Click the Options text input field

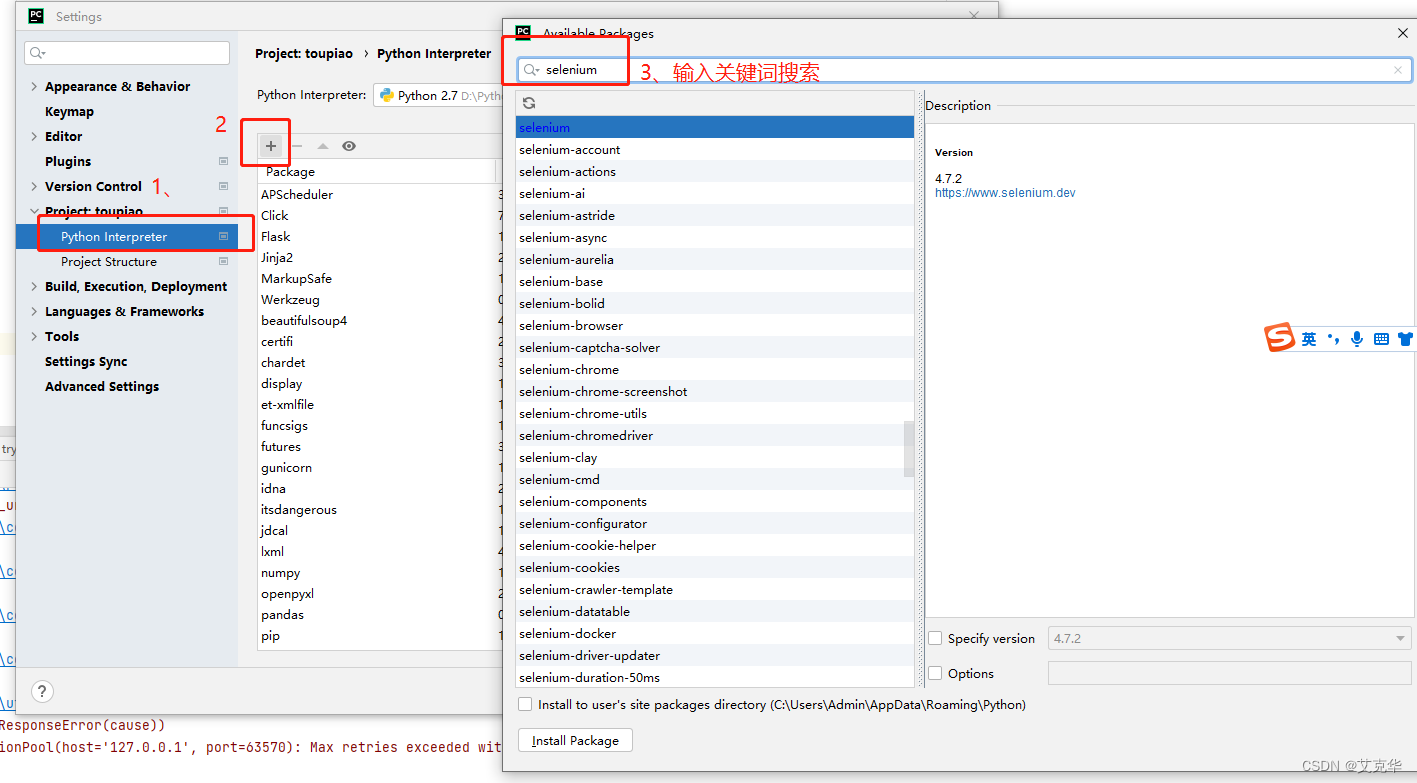1229,673
